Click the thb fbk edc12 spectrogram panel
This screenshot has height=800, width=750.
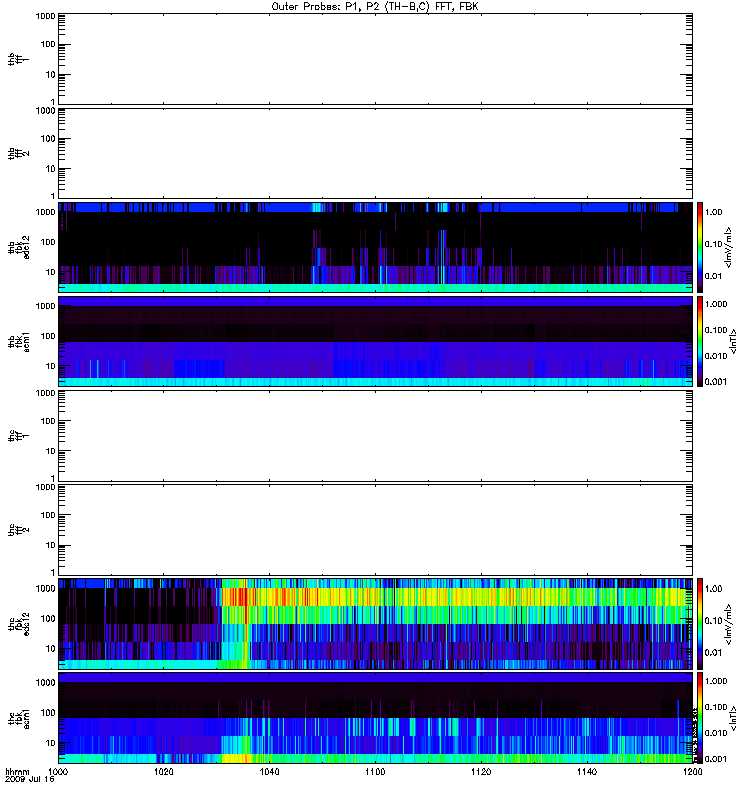375,247
